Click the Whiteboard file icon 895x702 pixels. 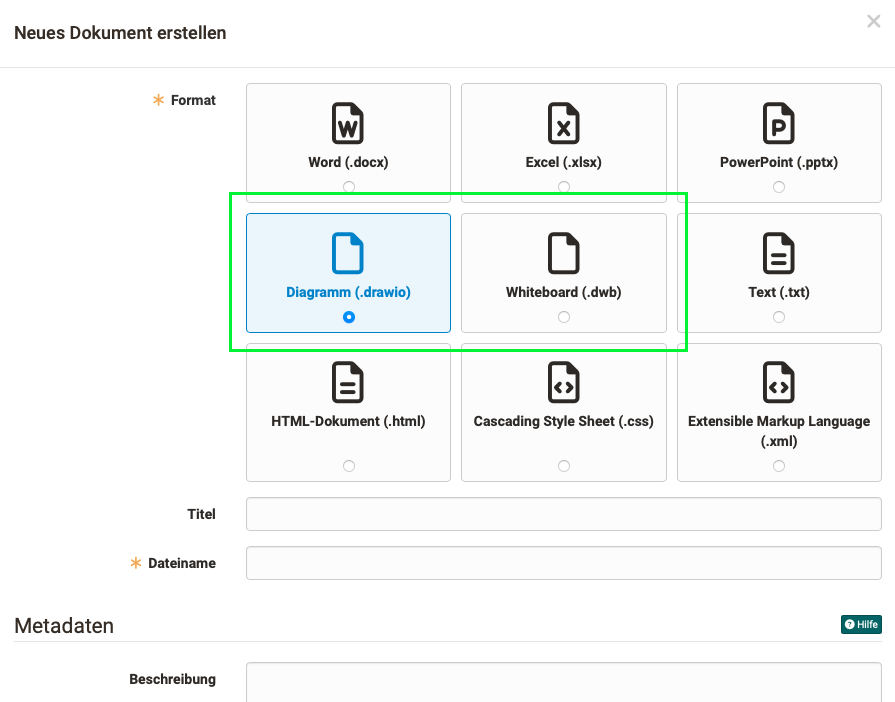point(563,253)
